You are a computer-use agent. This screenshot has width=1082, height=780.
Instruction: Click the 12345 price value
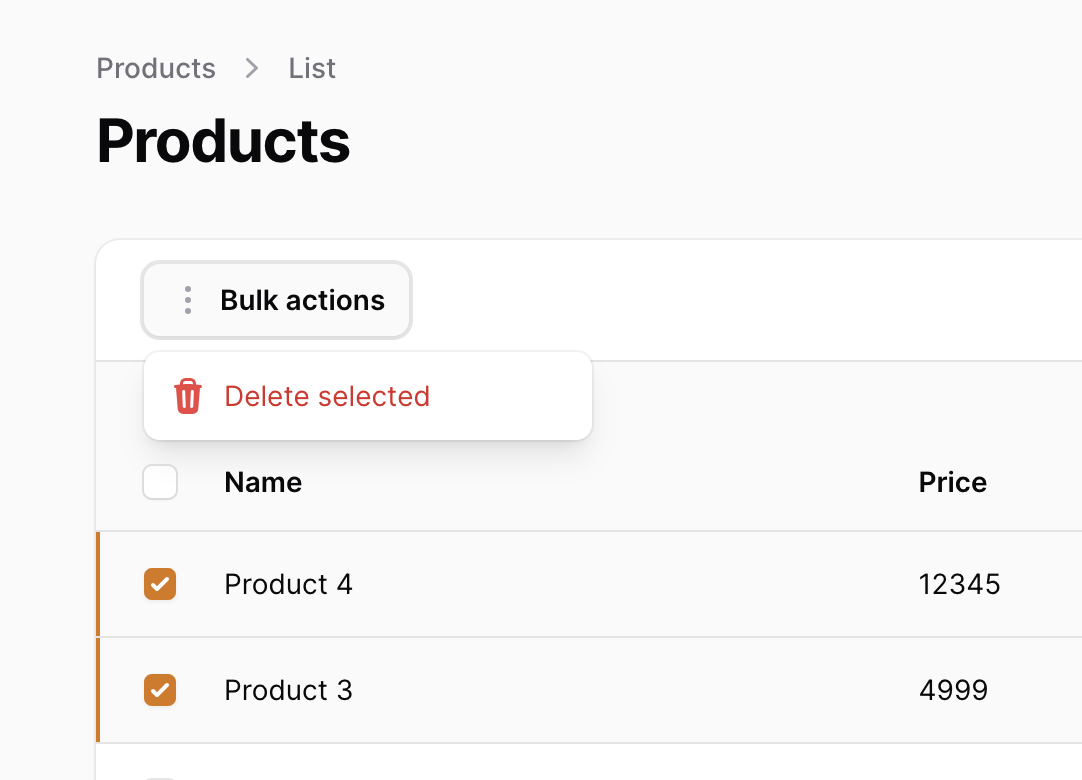tap(959, 585)
